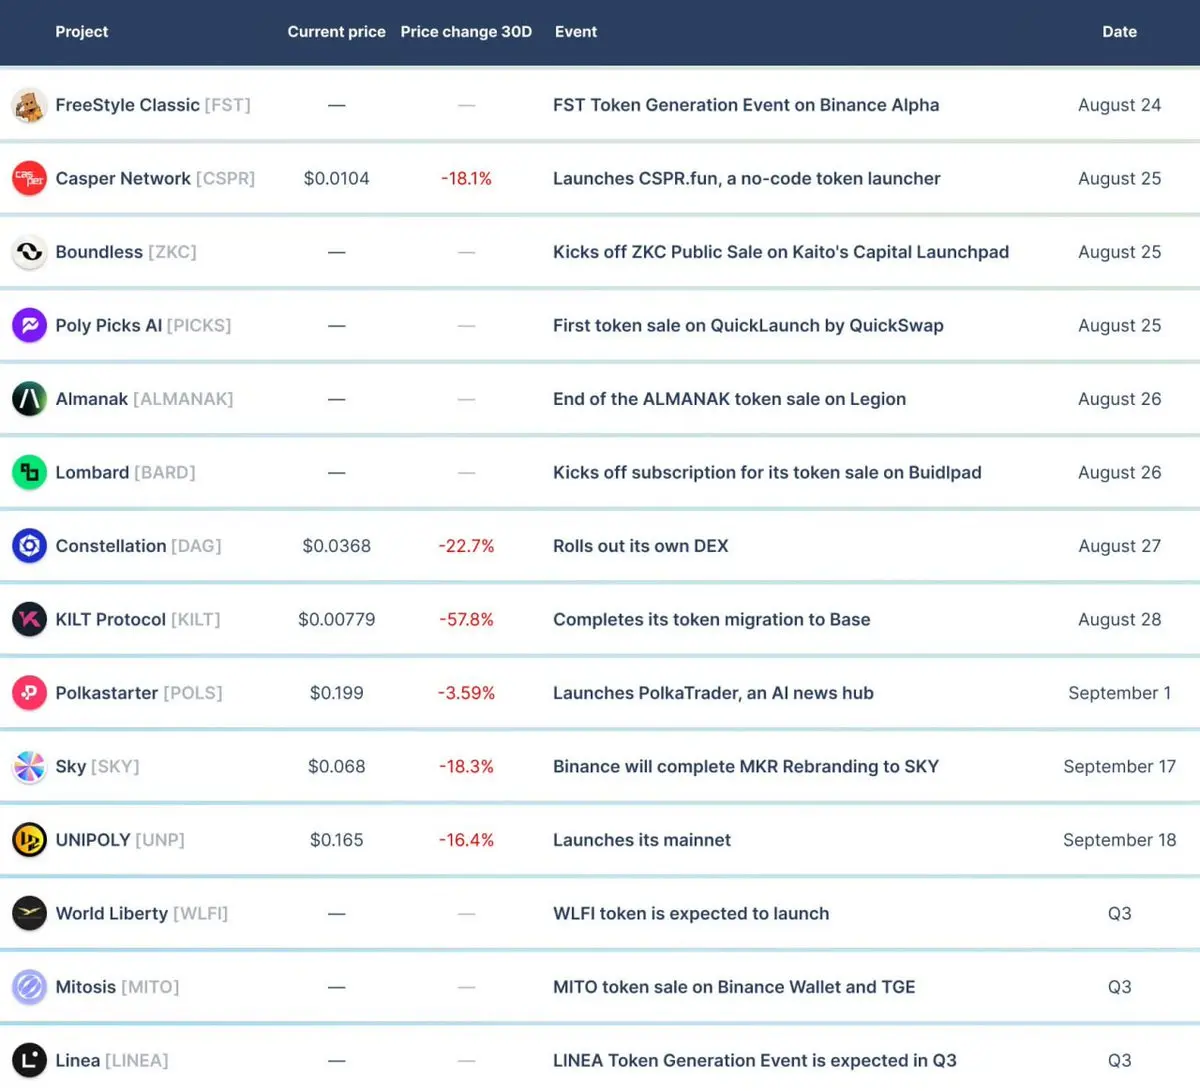Open the KILT Protocol [KILT] project name

pyautogui.click(x=138, y=619)
